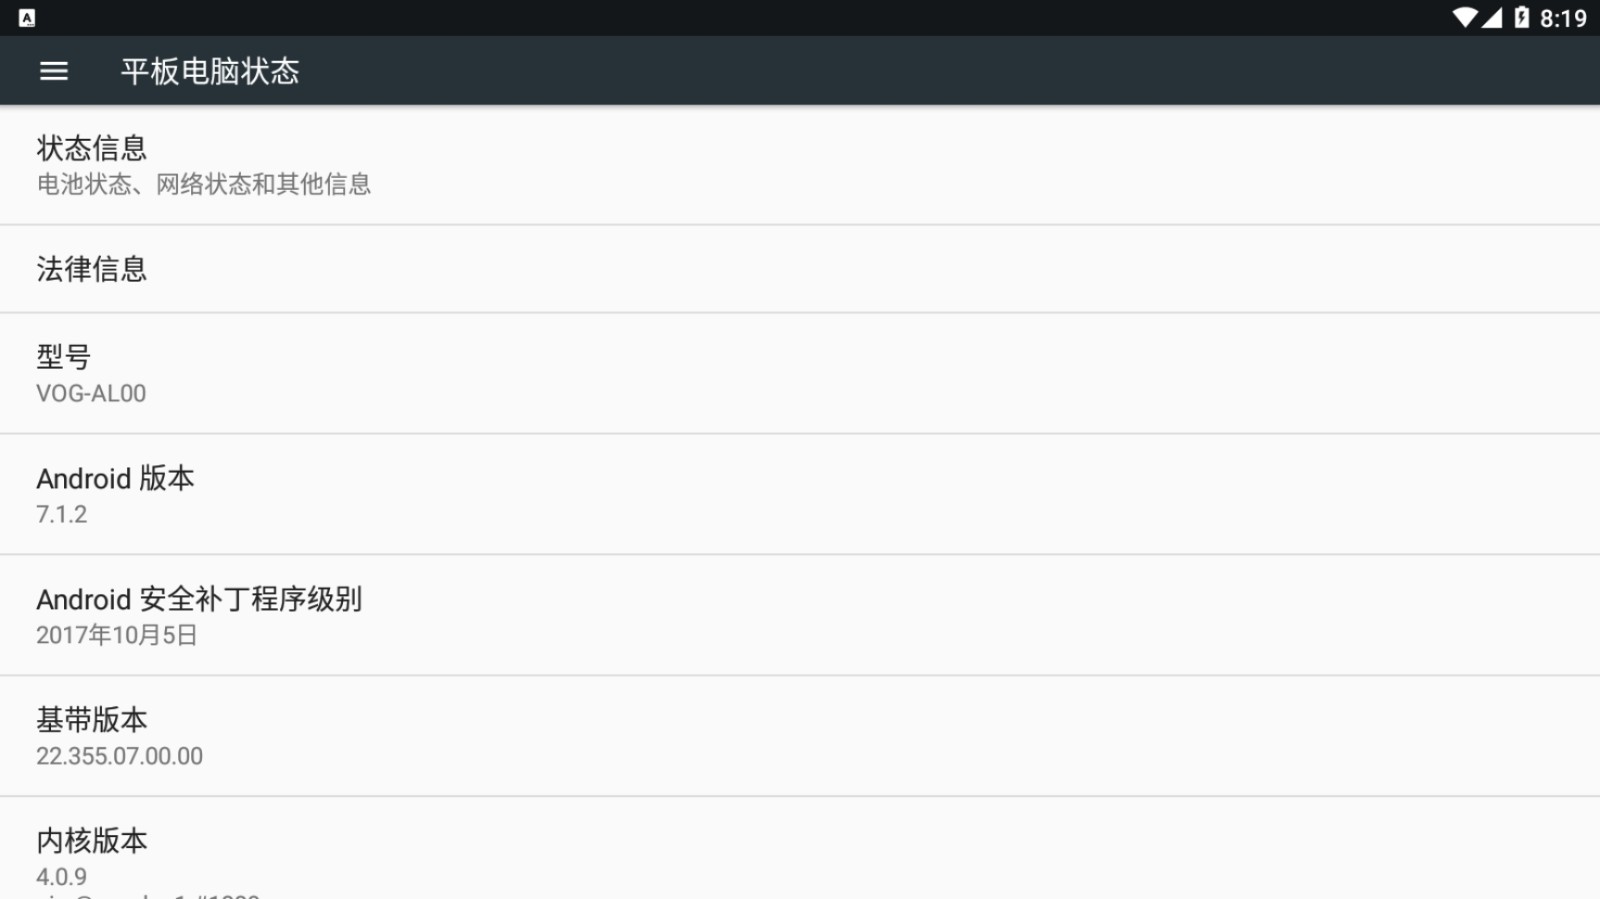This screenshot has width=1600, height=899.
Task: Tap the Wi-Fi signal icon
Action: (1465, 18)
